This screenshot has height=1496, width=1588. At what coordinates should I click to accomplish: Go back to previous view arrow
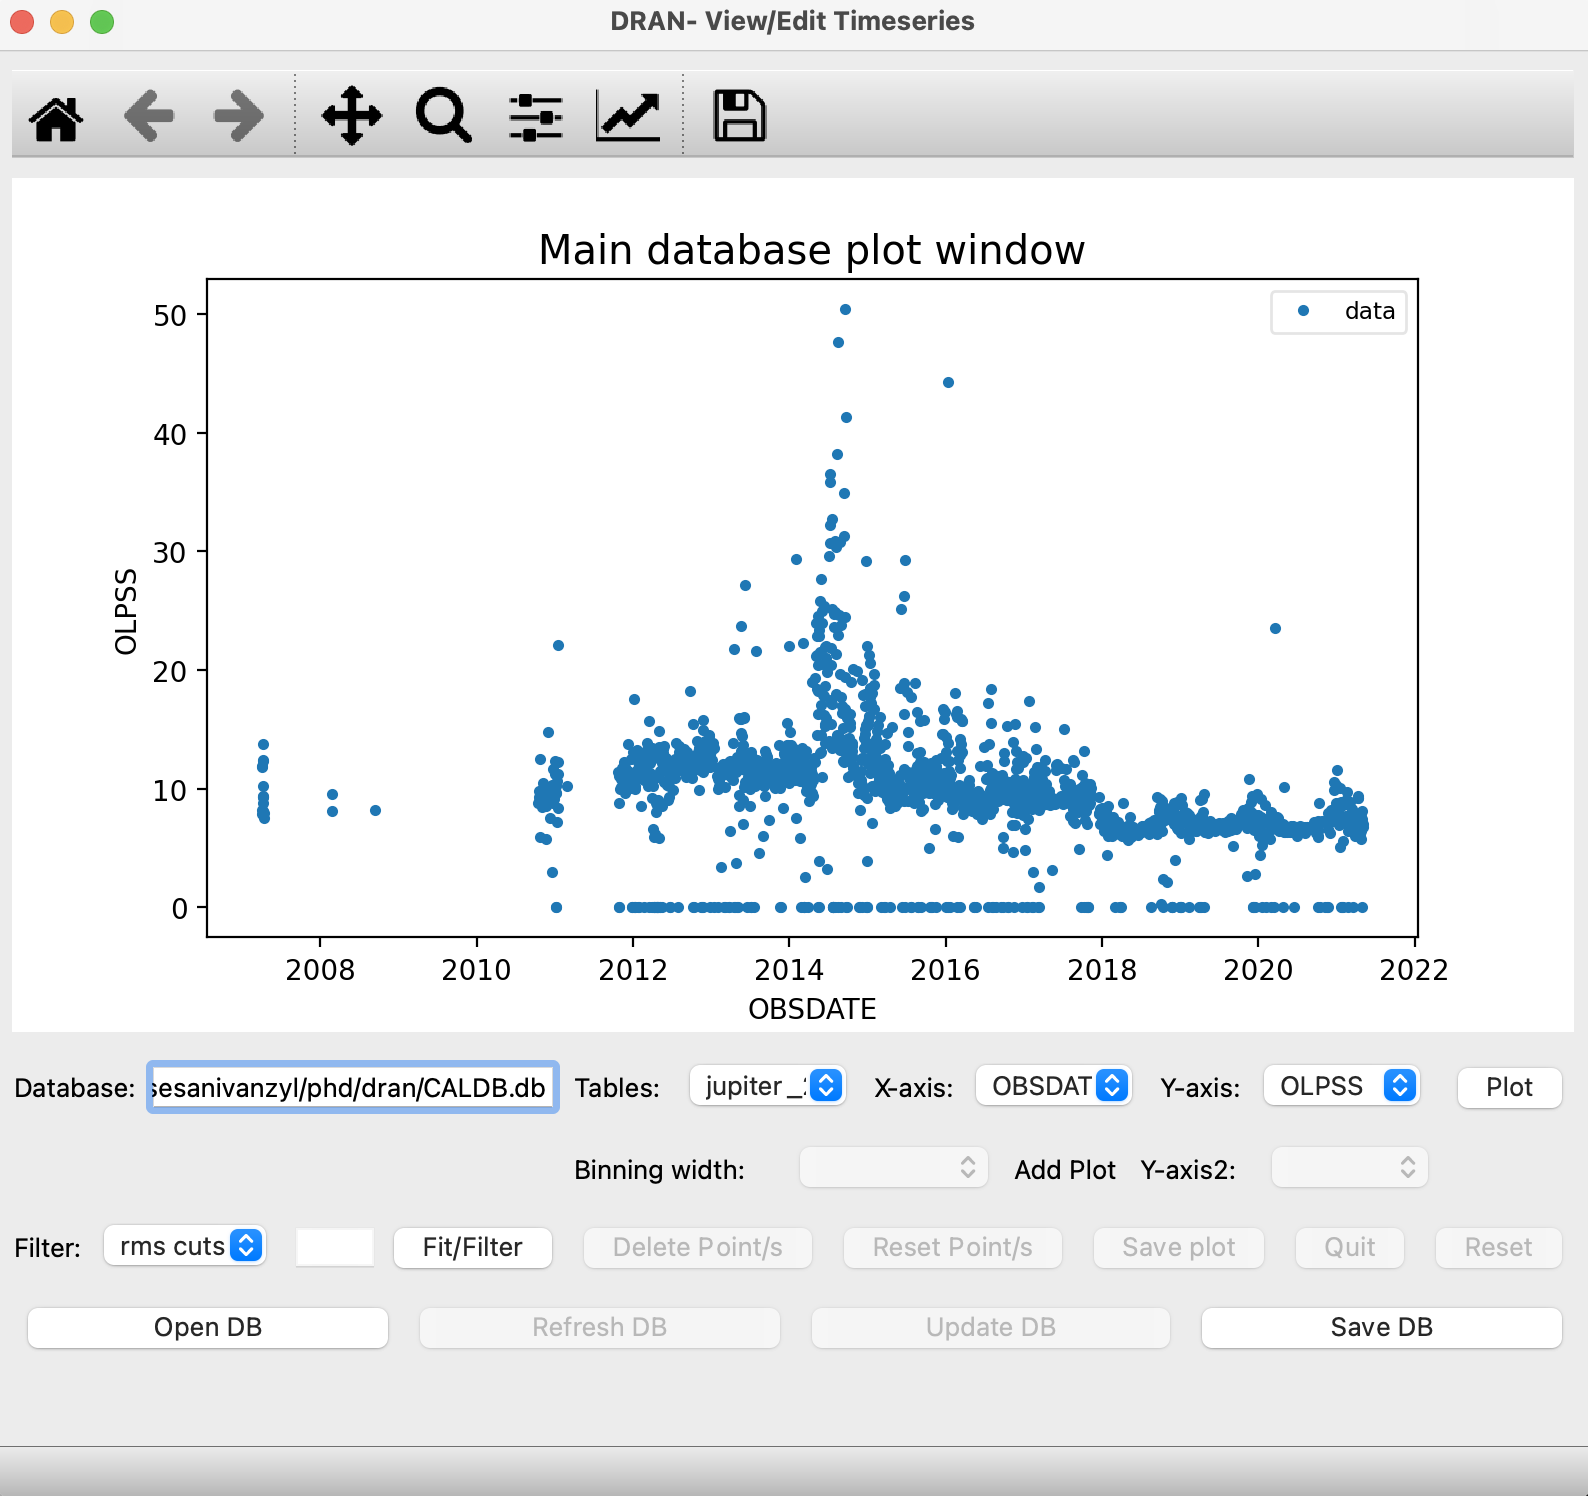[x=148, y=116]
